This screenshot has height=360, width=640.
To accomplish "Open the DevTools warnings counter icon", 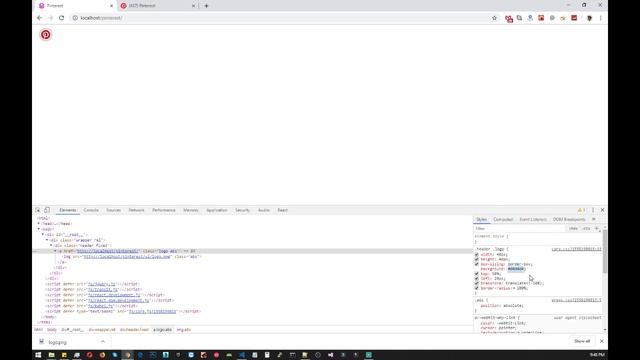I will point(581,210).
